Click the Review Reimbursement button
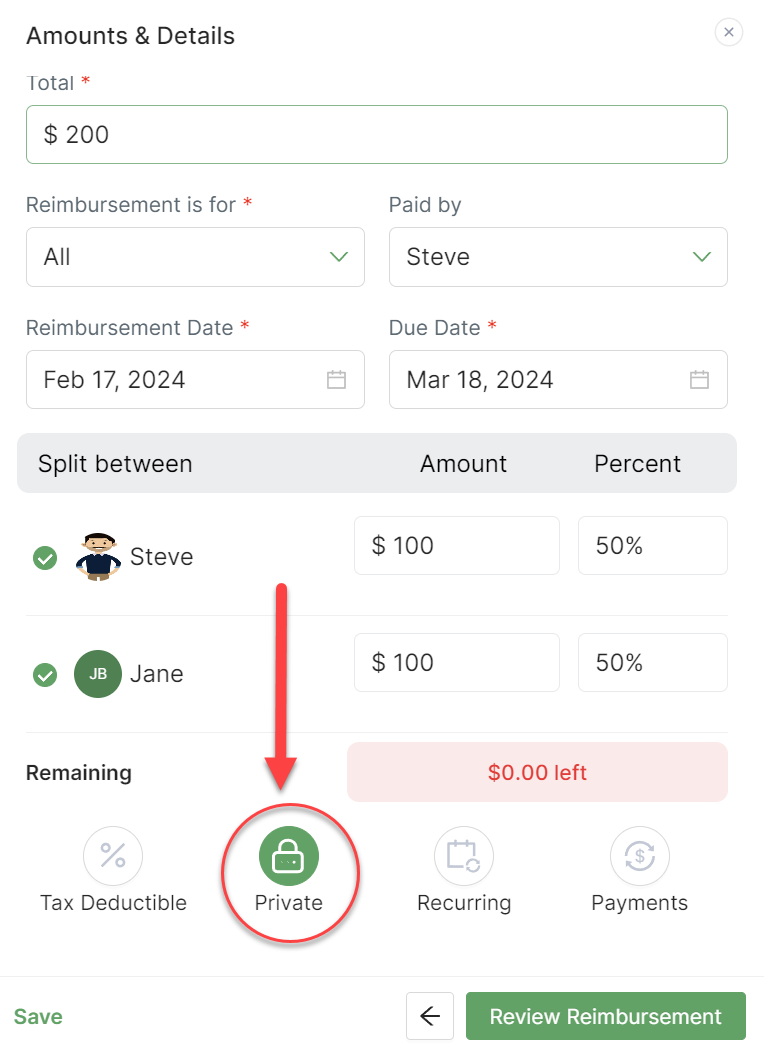The height and width of the screenshot is (1046, 764). [x=606, y=1016]
